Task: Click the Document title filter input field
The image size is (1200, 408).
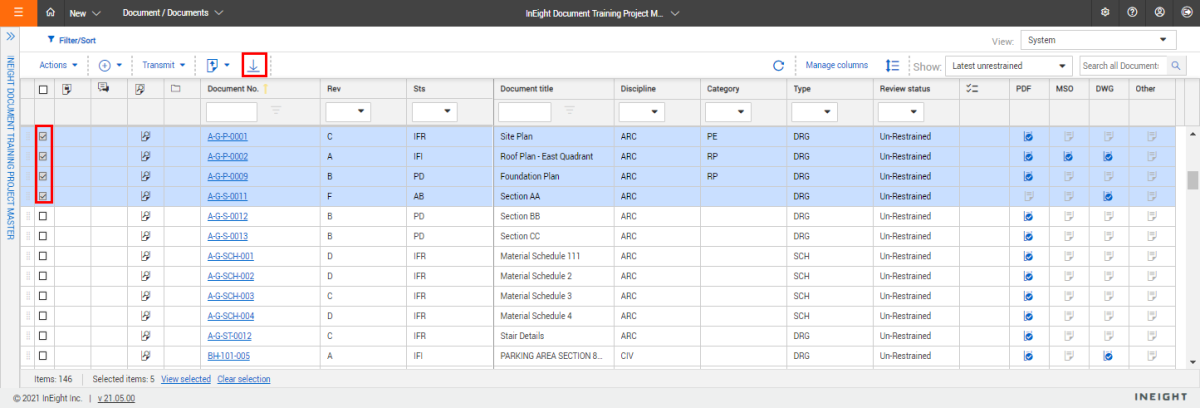Action: tap(524, 111)
